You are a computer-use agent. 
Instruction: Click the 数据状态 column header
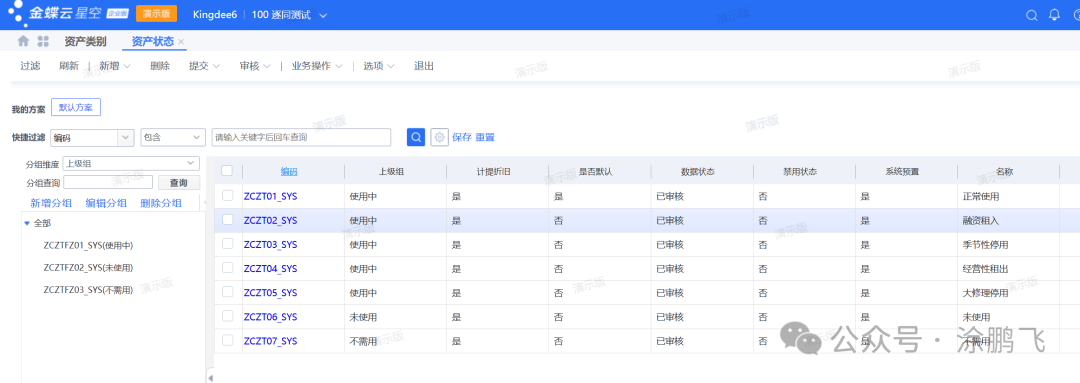click(x=698, y=172)
